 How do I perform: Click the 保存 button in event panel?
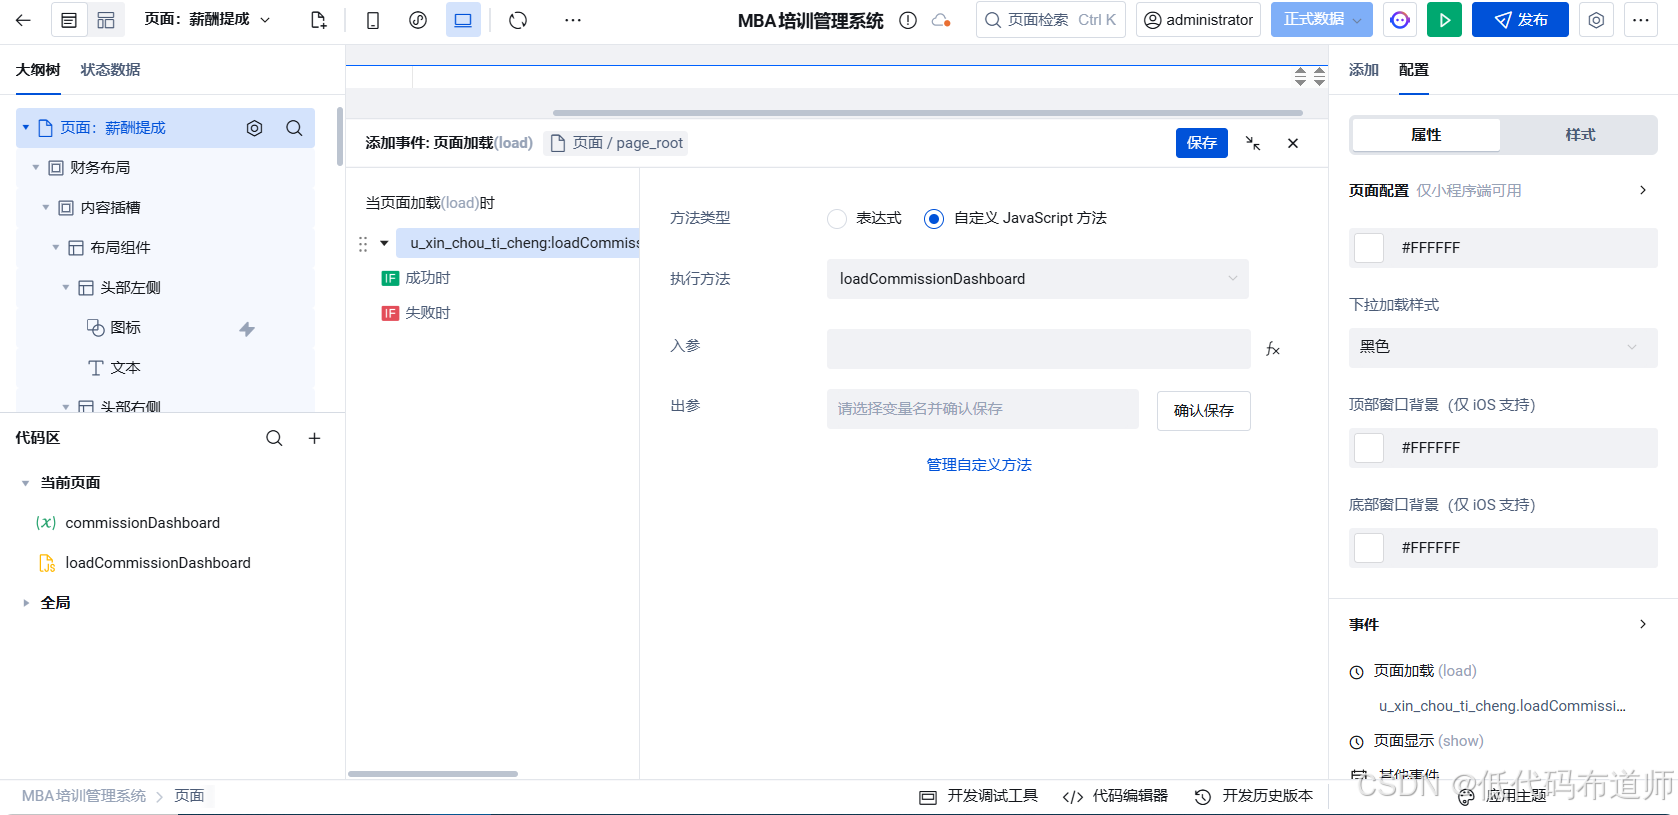point(1202,143)
